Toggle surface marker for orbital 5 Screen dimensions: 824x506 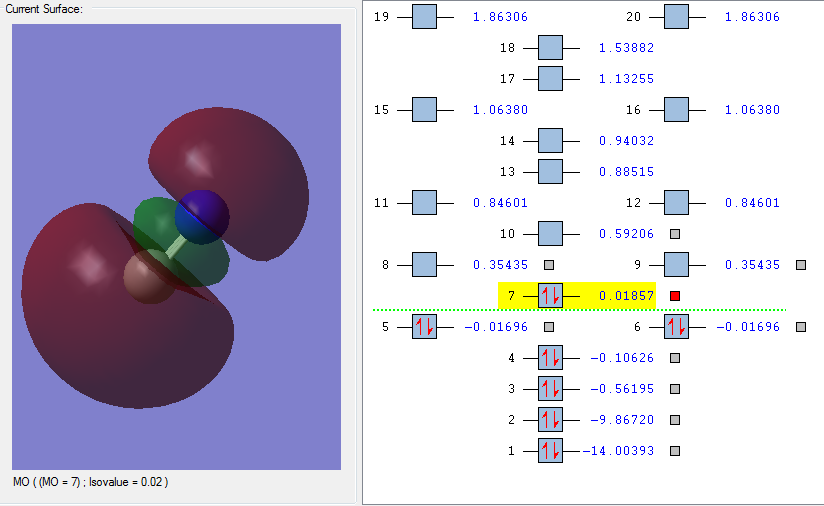549,327
